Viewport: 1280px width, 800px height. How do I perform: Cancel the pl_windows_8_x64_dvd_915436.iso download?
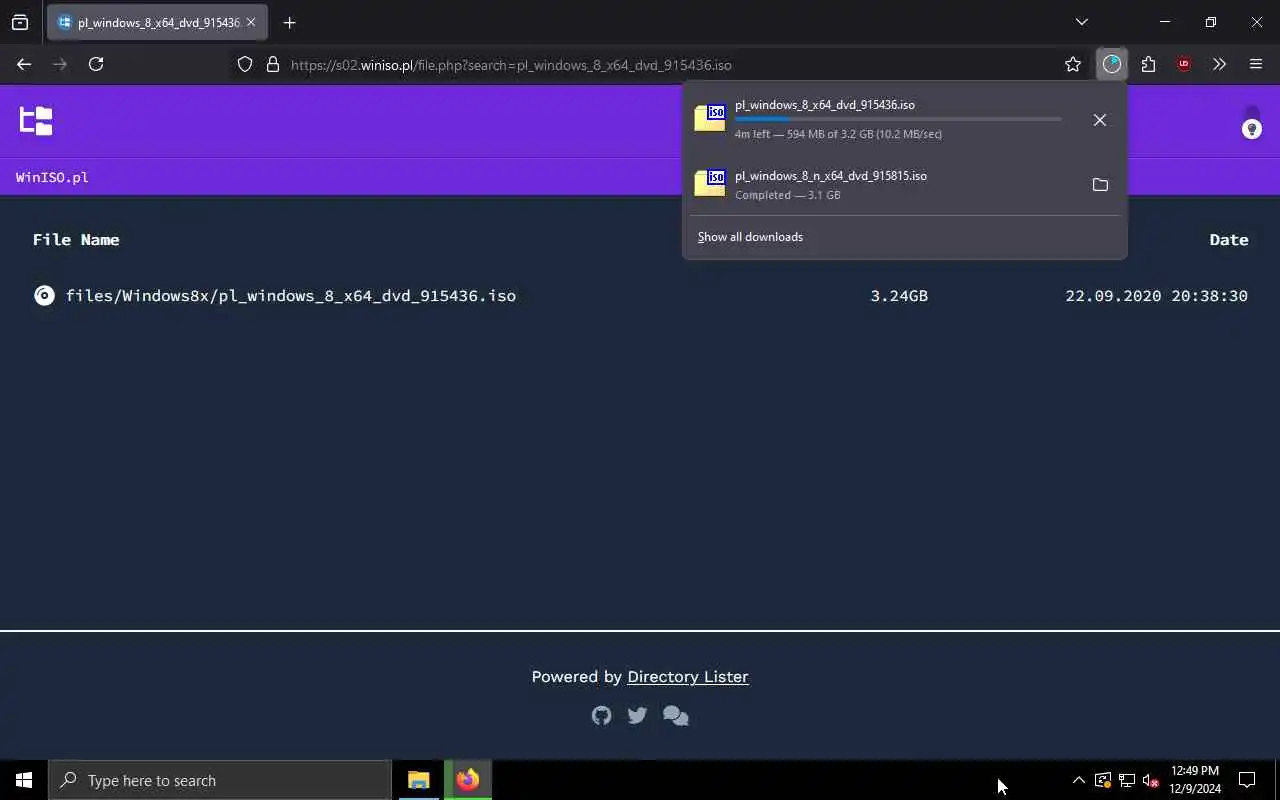click(1100, 120)
